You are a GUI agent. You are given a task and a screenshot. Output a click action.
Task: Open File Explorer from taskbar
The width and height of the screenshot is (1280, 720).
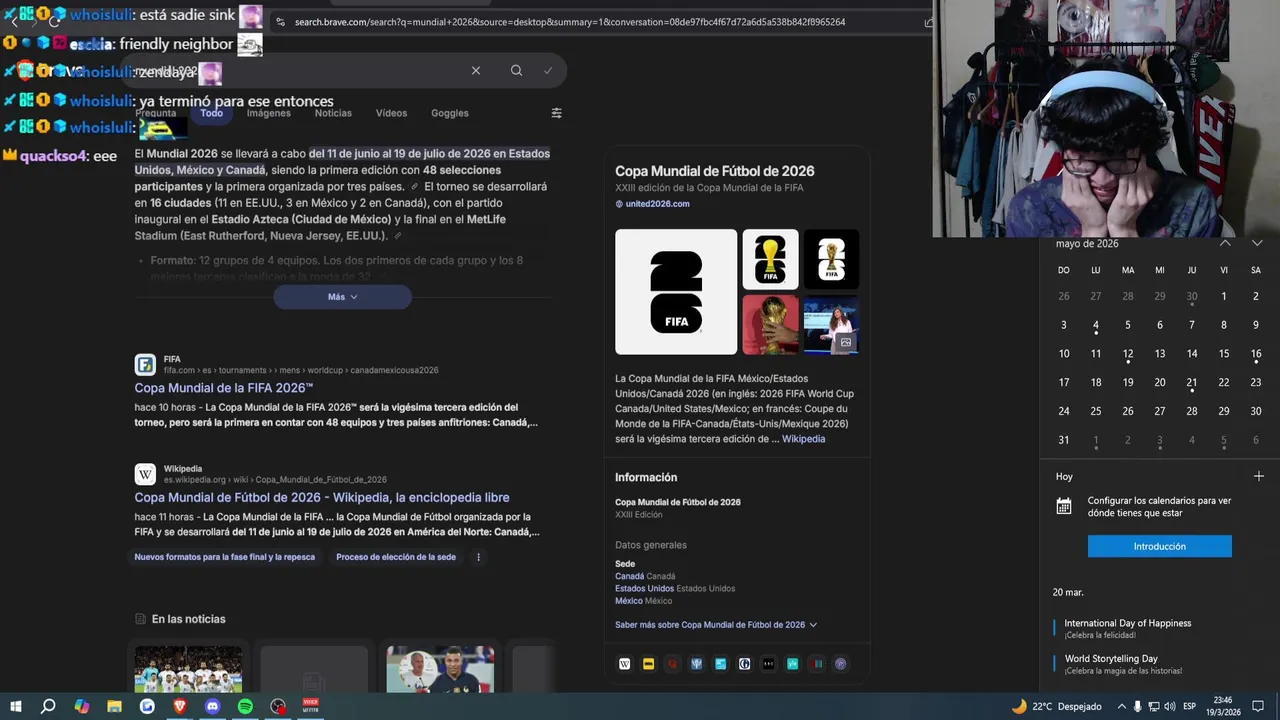coord(114,706)
